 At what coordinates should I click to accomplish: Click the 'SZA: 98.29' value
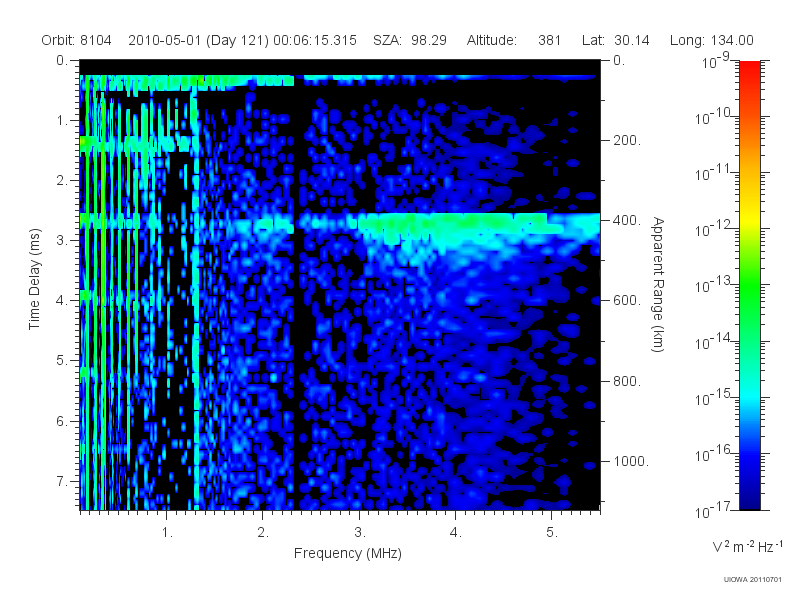pos(410,40)
